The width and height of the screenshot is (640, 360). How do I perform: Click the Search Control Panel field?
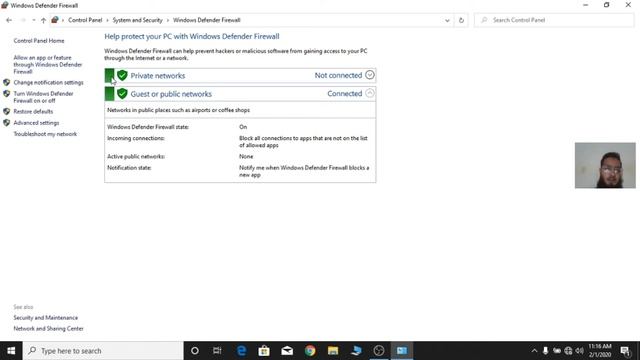554,20
